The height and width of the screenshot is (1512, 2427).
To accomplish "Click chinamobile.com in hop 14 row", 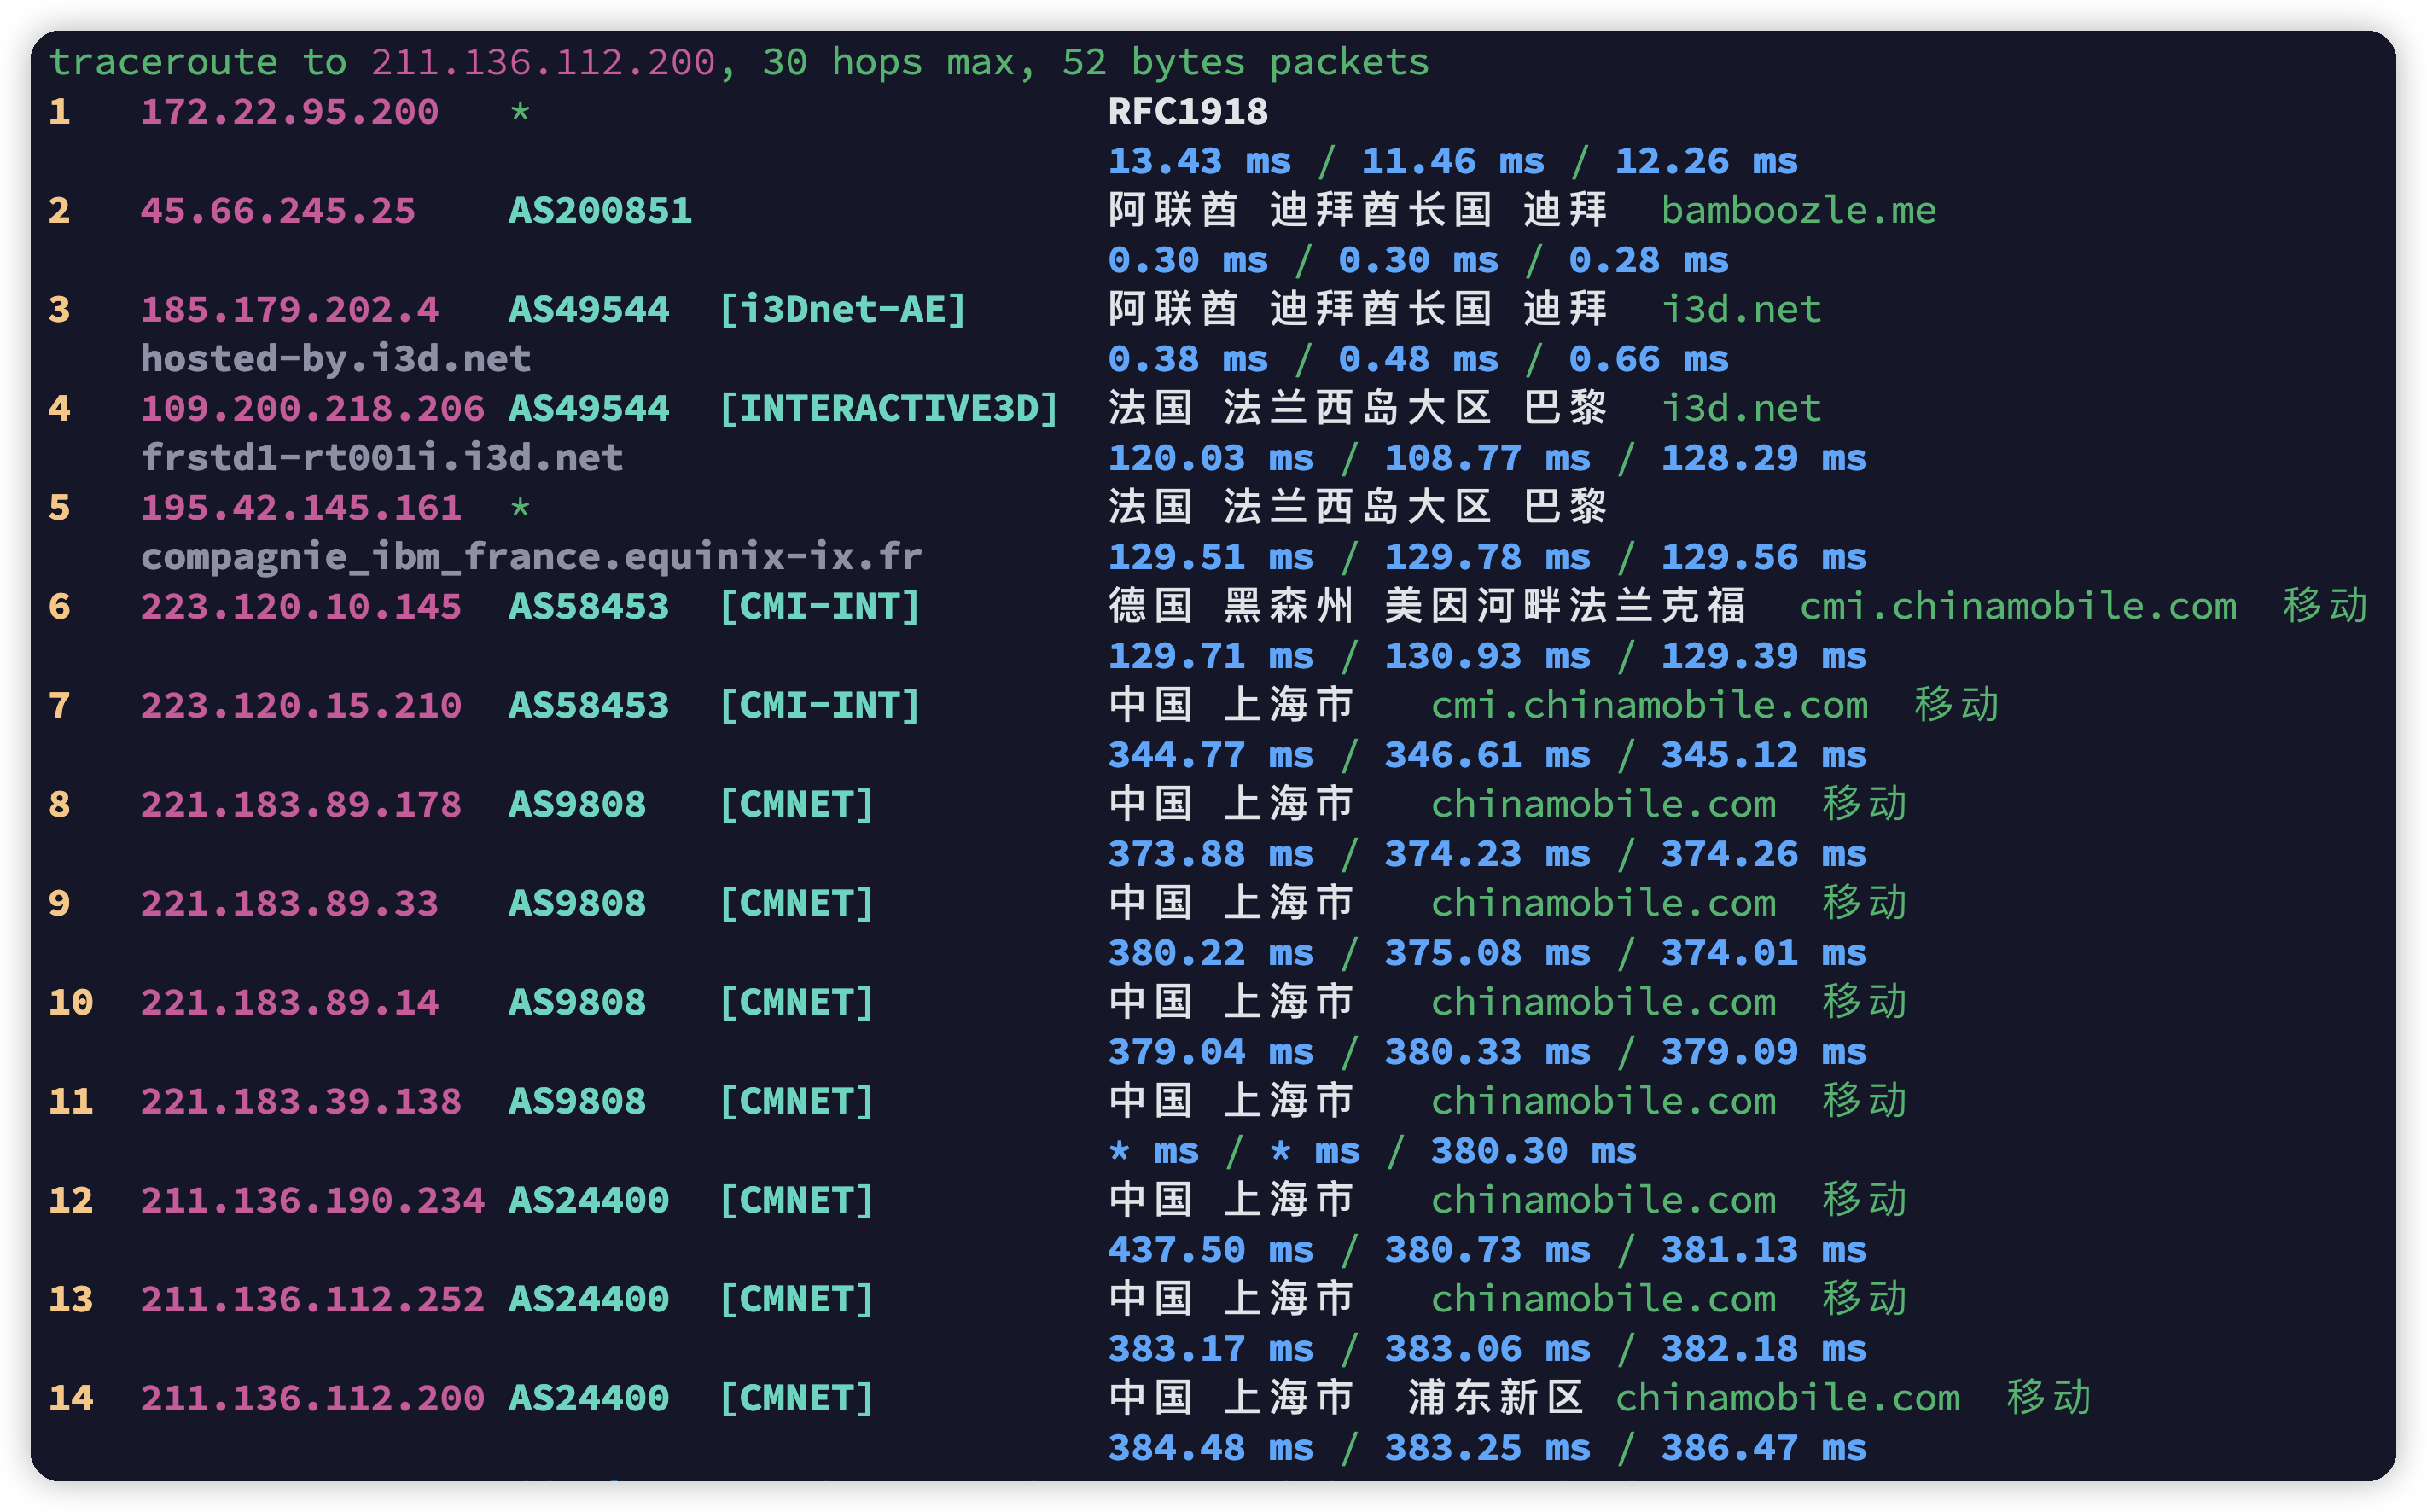I will (x=1787, y=1398).
